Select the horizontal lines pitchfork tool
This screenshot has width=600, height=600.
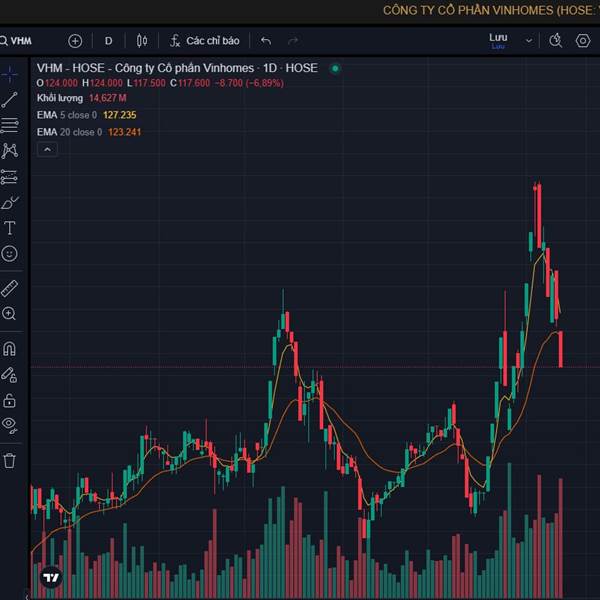tap(10, 125)
